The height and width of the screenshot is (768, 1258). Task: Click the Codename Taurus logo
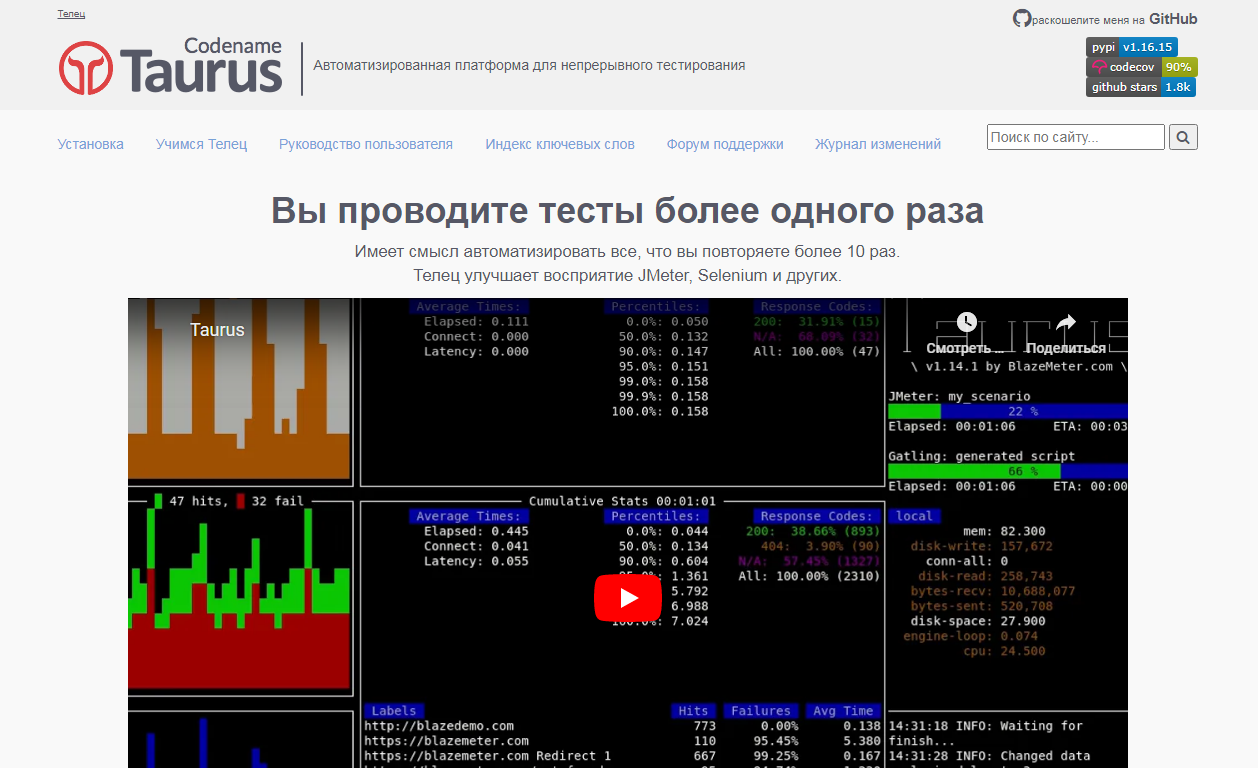pyautogui.click(x=171, y=67)
